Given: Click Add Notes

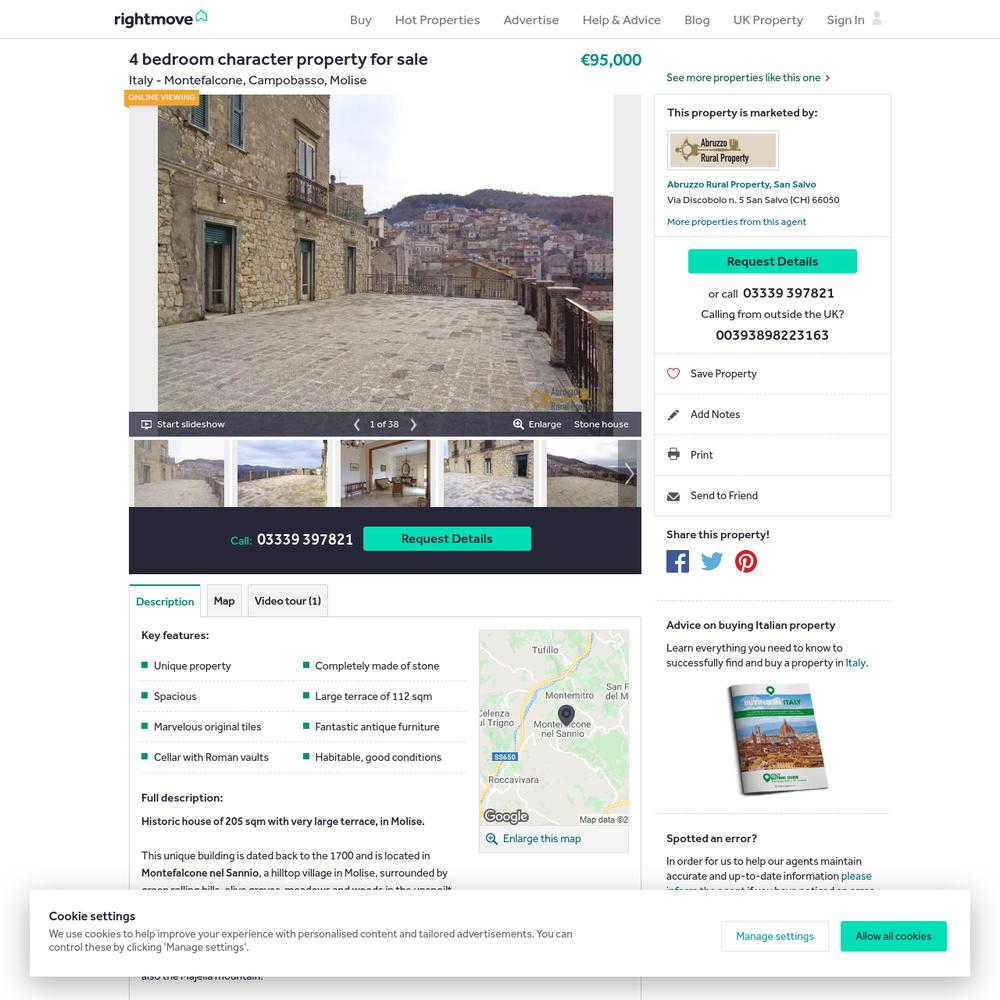Looking at the screenshot, I should point(715,415).
